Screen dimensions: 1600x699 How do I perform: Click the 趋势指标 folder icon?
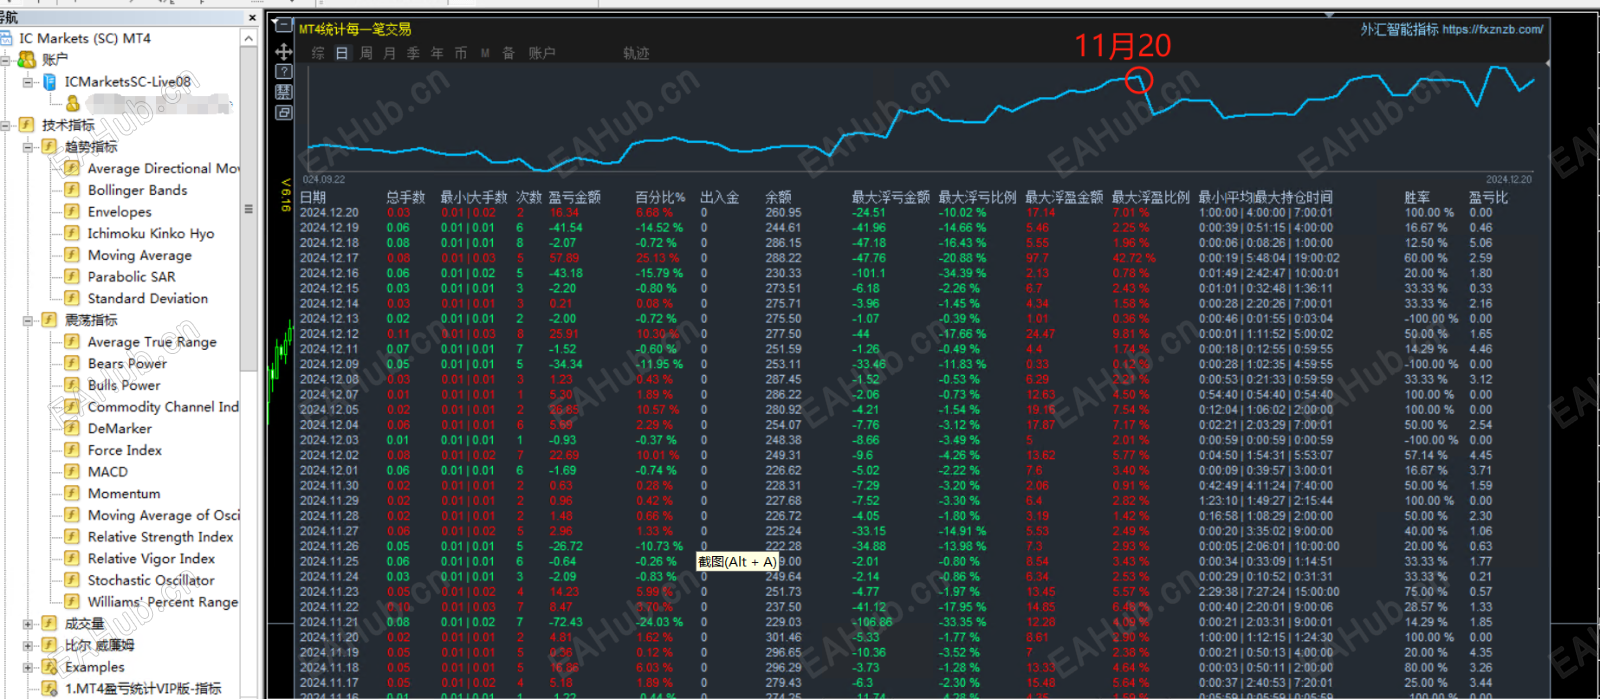49,147
